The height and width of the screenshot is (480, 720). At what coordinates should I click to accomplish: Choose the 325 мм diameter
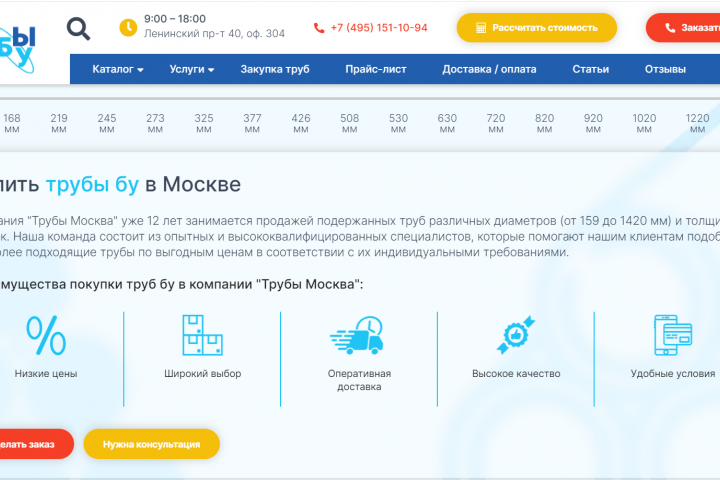point(204,123)
